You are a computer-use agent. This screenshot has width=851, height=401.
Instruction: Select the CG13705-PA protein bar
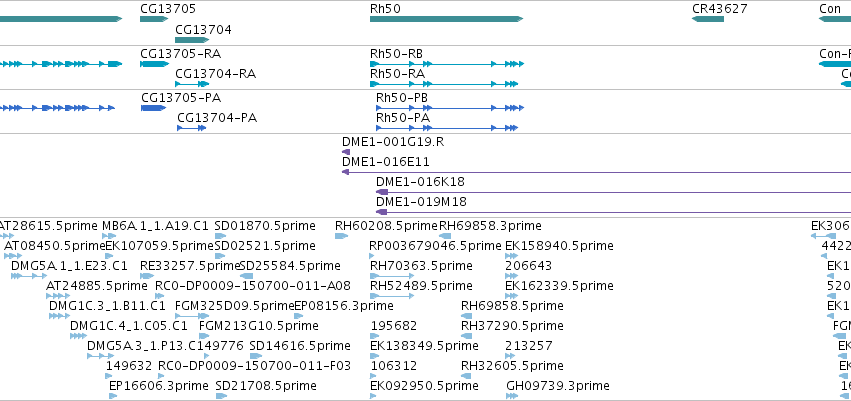(x=154, y=108)
